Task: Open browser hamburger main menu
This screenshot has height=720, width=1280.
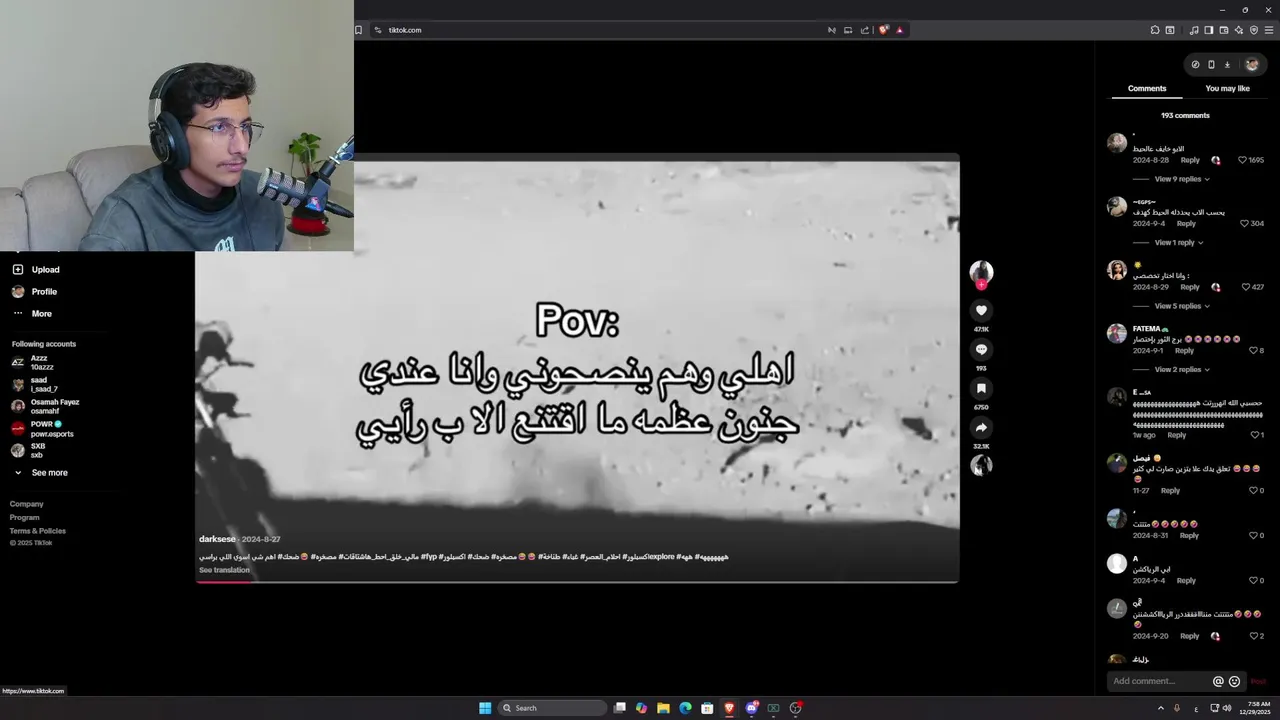Action: pyautogui.click(x=1269, y=30)
